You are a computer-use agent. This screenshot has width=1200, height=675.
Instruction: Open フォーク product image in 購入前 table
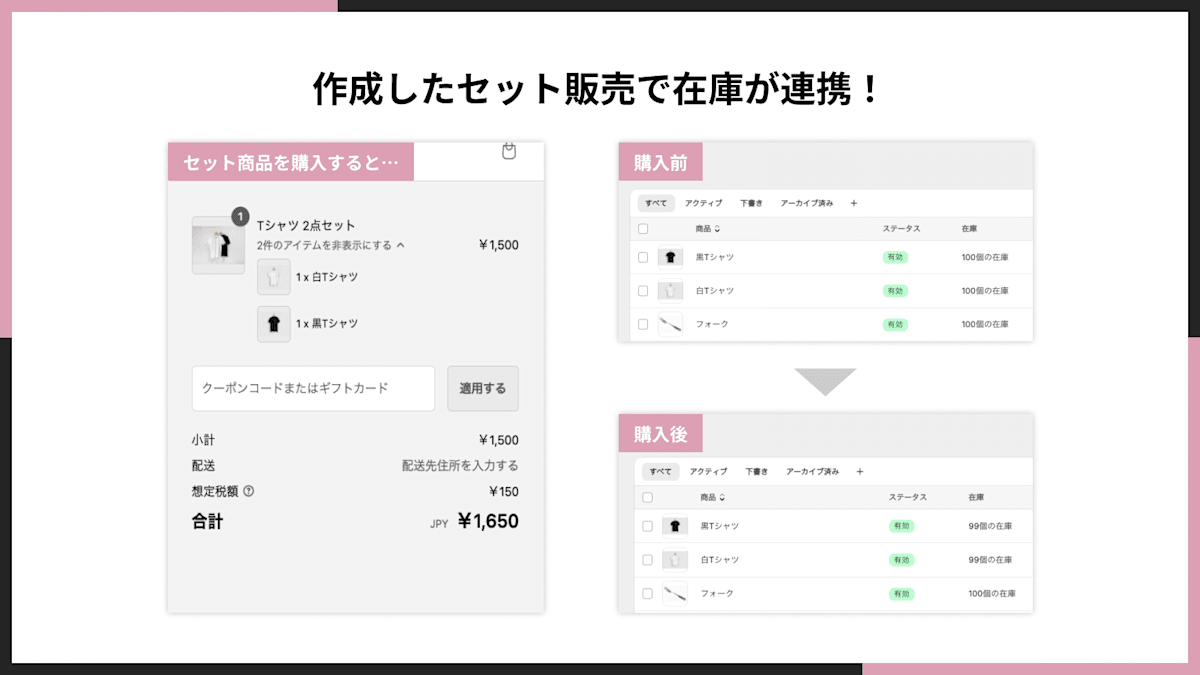tap(670, 324)
